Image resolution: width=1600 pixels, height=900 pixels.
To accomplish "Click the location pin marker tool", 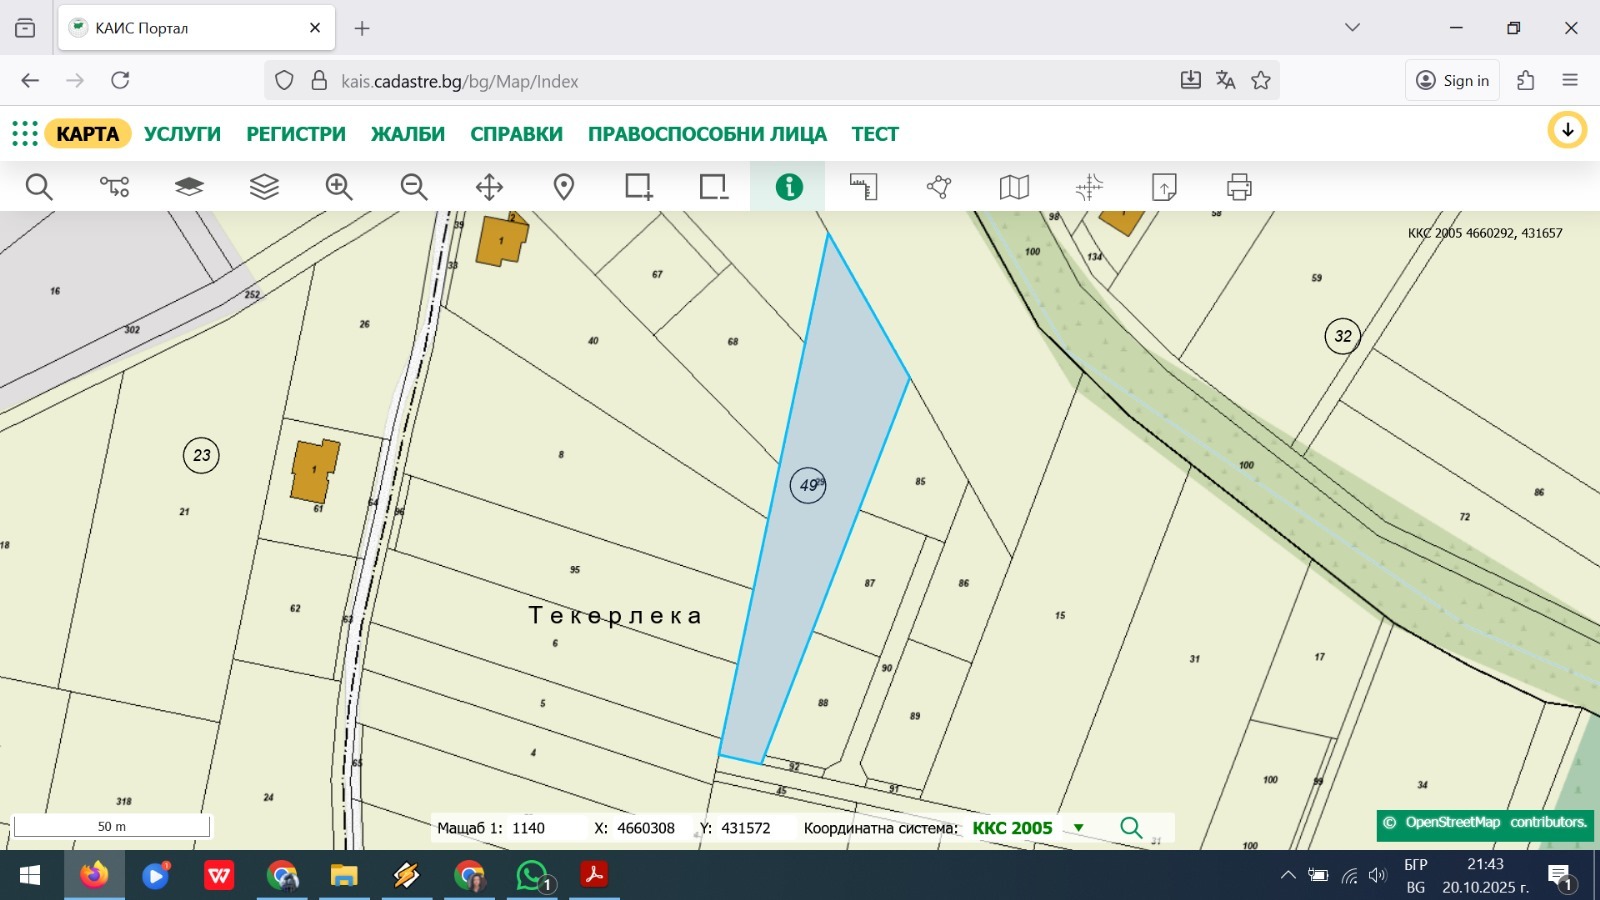I will coord(564,187).
